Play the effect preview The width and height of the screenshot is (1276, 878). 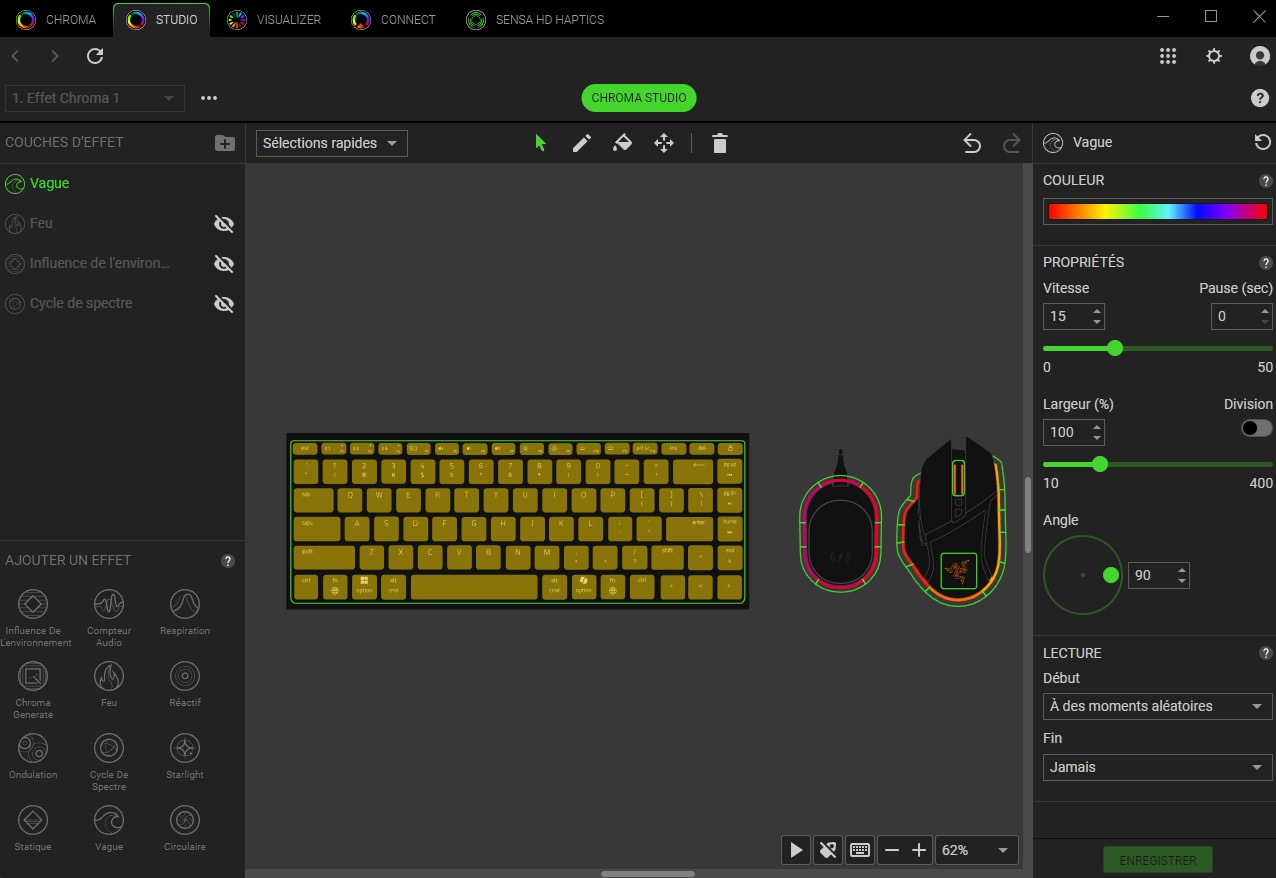[x=796, y=850]
